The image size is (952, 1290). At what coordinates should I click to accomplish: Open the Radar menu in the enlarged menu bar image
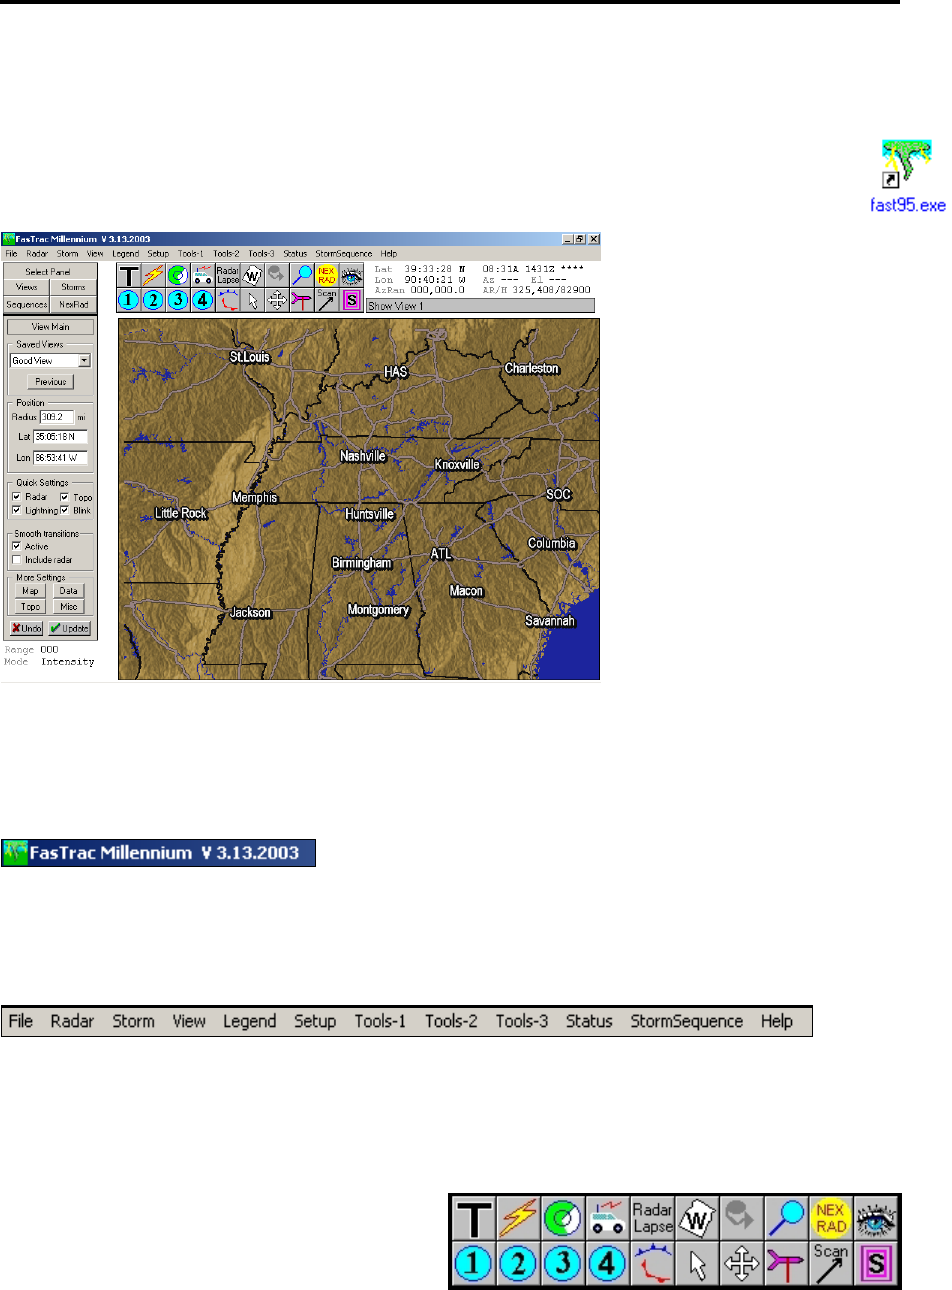(72, 1022)
